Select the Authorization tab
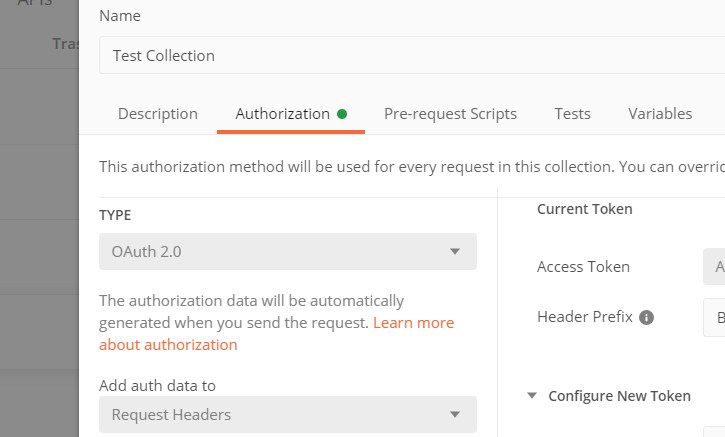This screenshot has width=725, height=437. point(282,114)
